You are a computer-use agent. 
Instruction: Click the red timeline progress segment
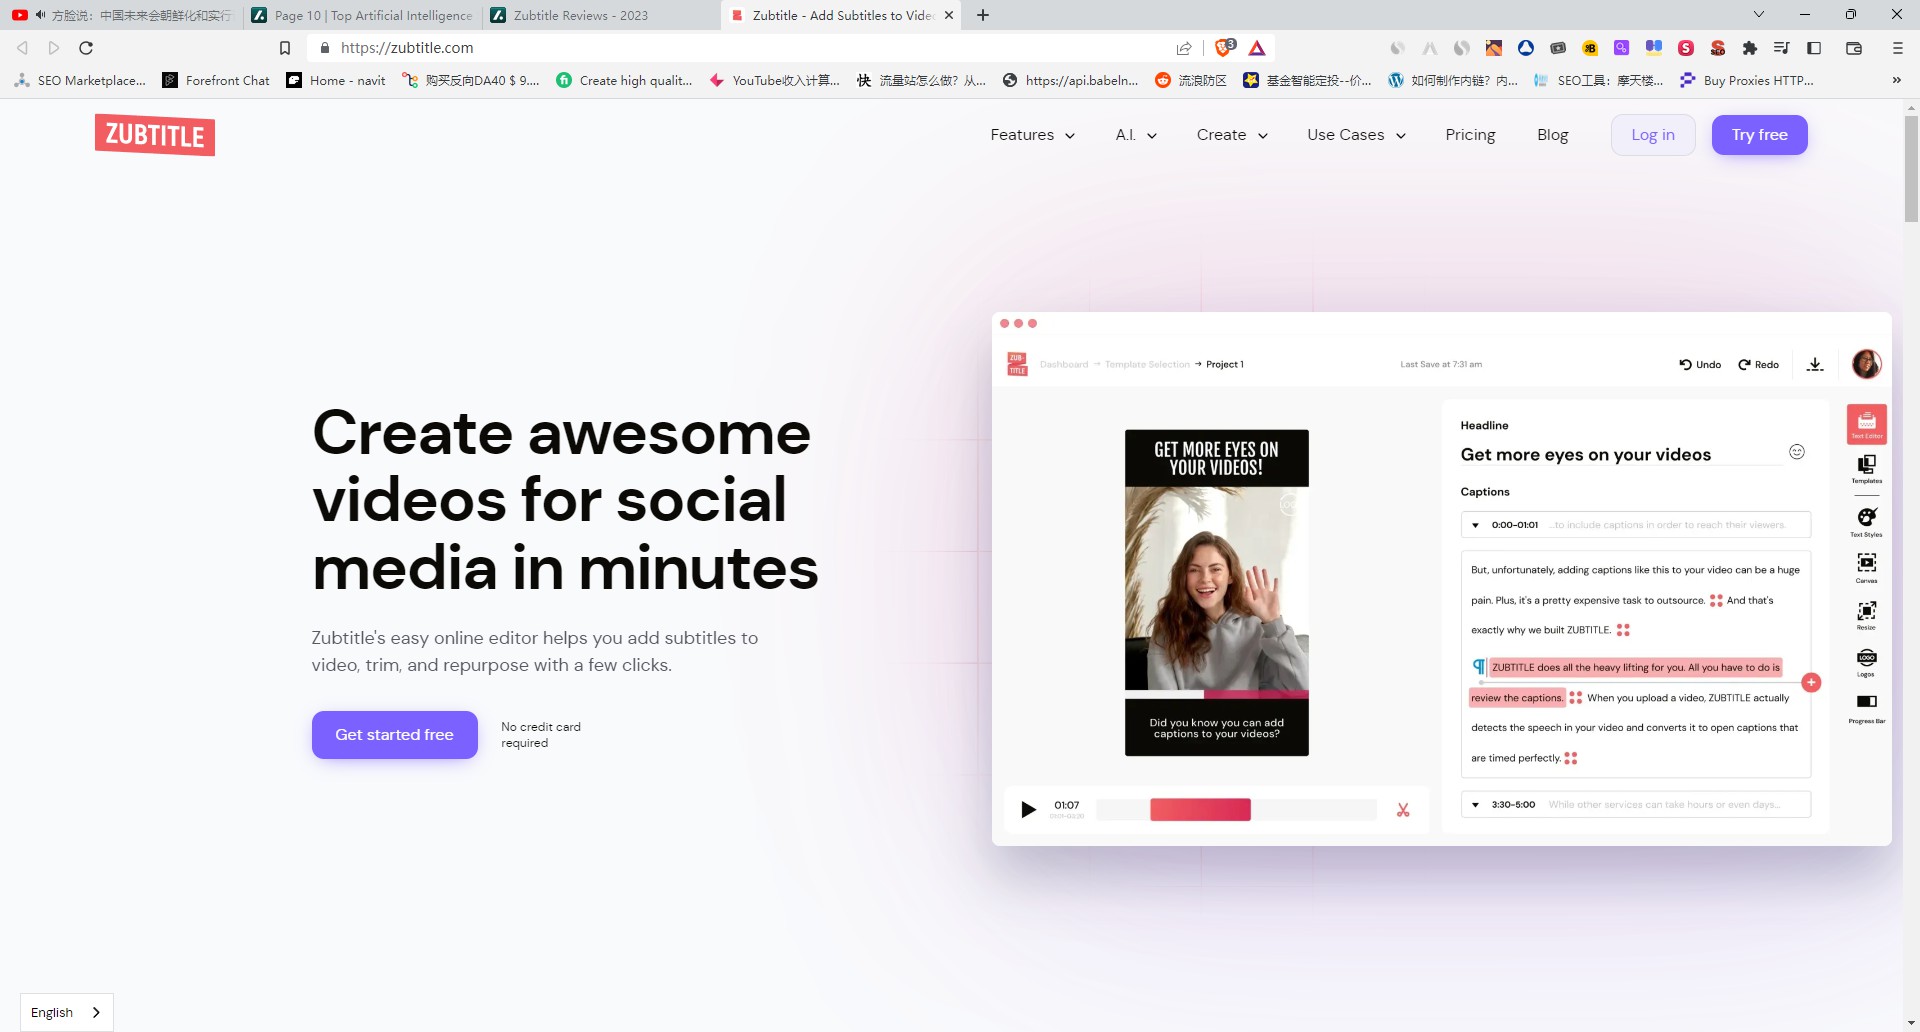click(1200, 810)
